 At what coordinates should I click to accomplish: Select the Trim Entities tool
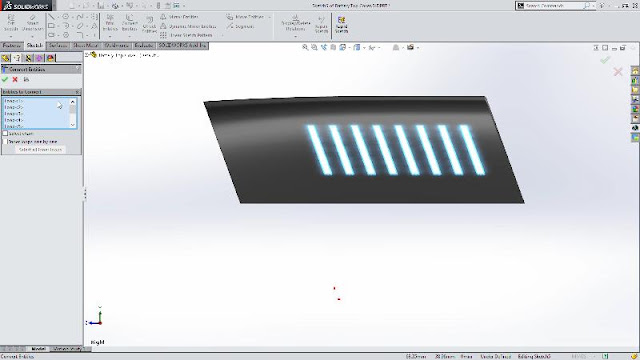click(x=110, y=23)
